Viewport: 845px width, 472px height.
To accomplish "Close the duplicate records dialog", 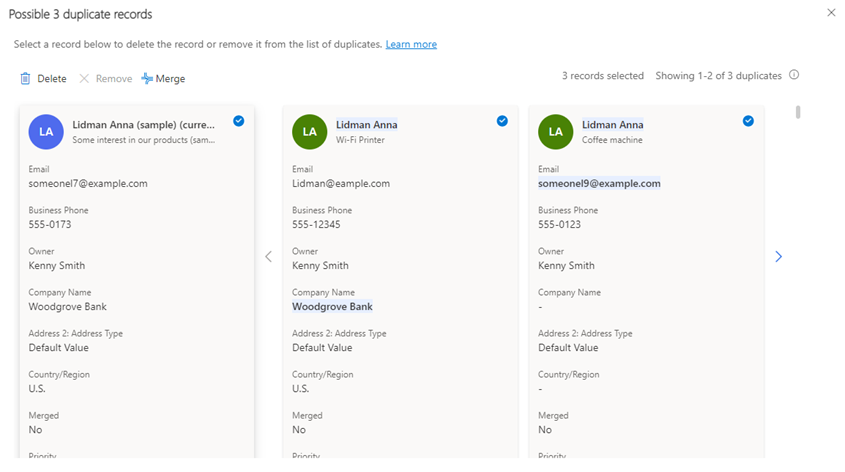I will coord(831,12).
